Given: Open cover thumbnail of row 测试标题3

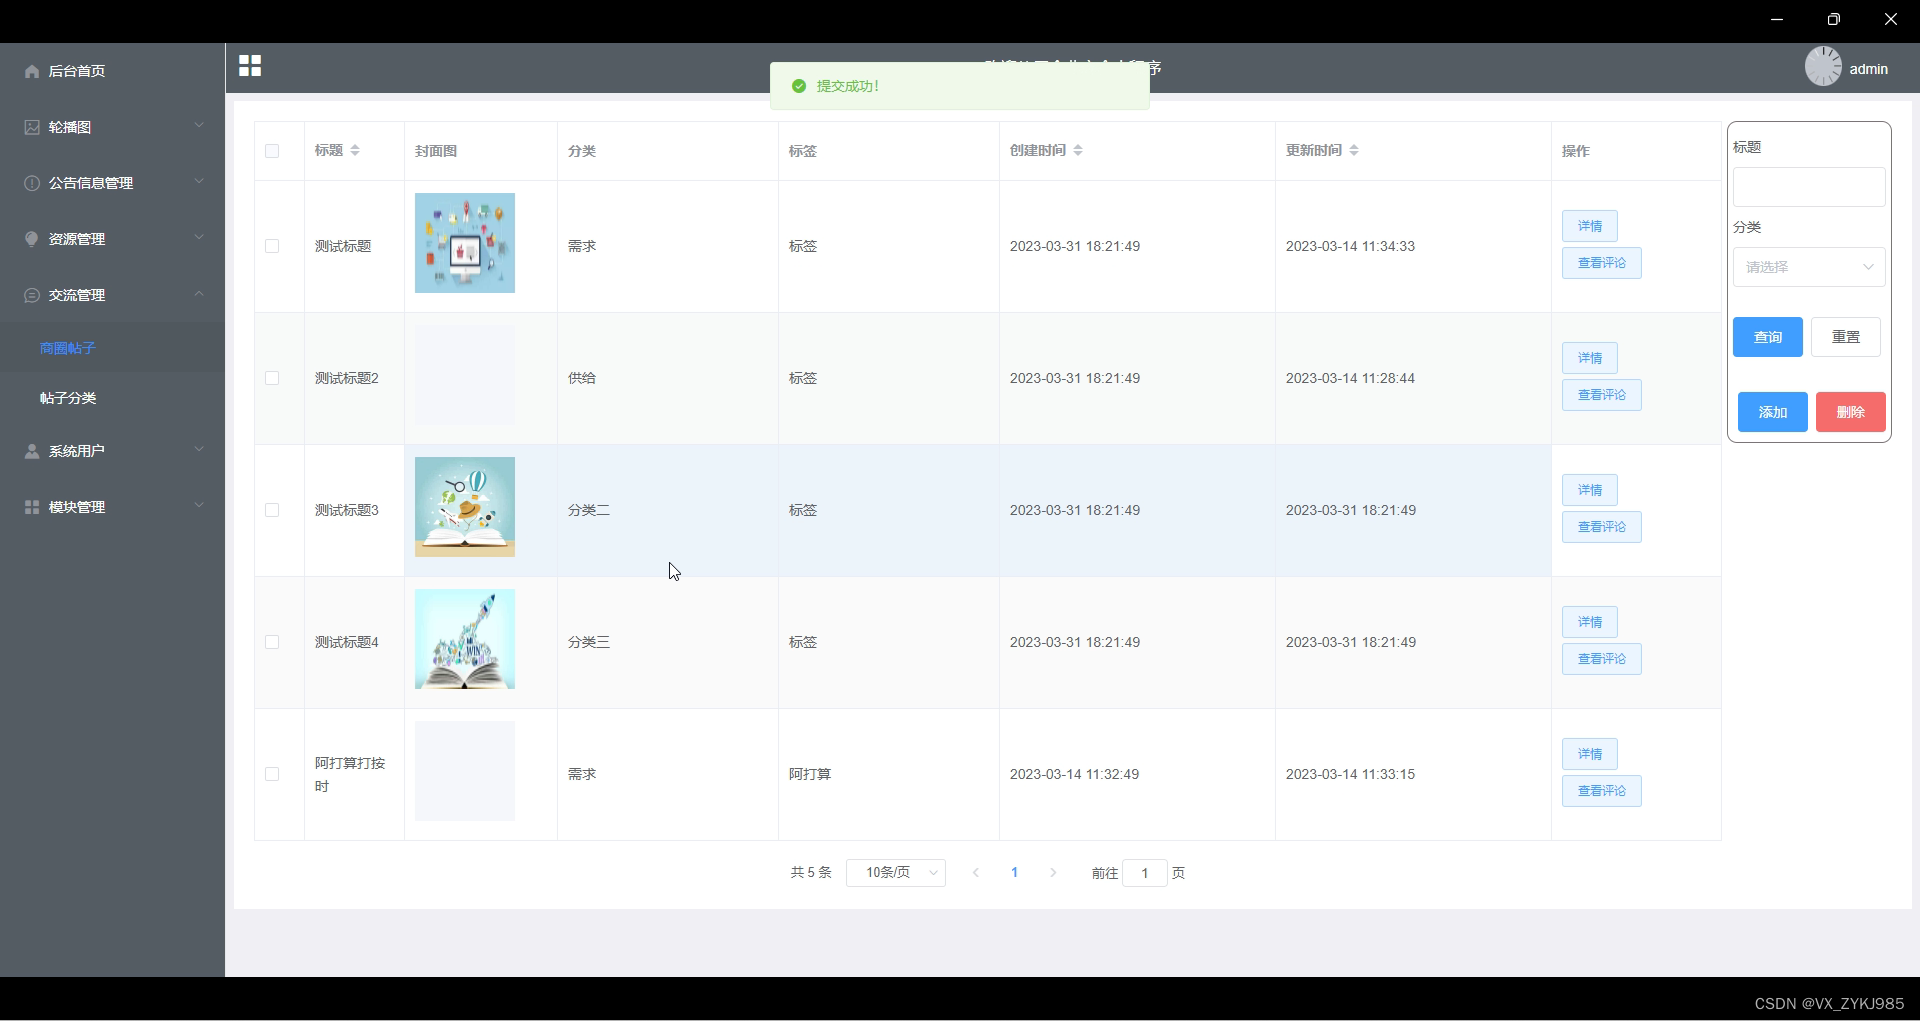Looking at the screenshot, I should pos(465,507).
